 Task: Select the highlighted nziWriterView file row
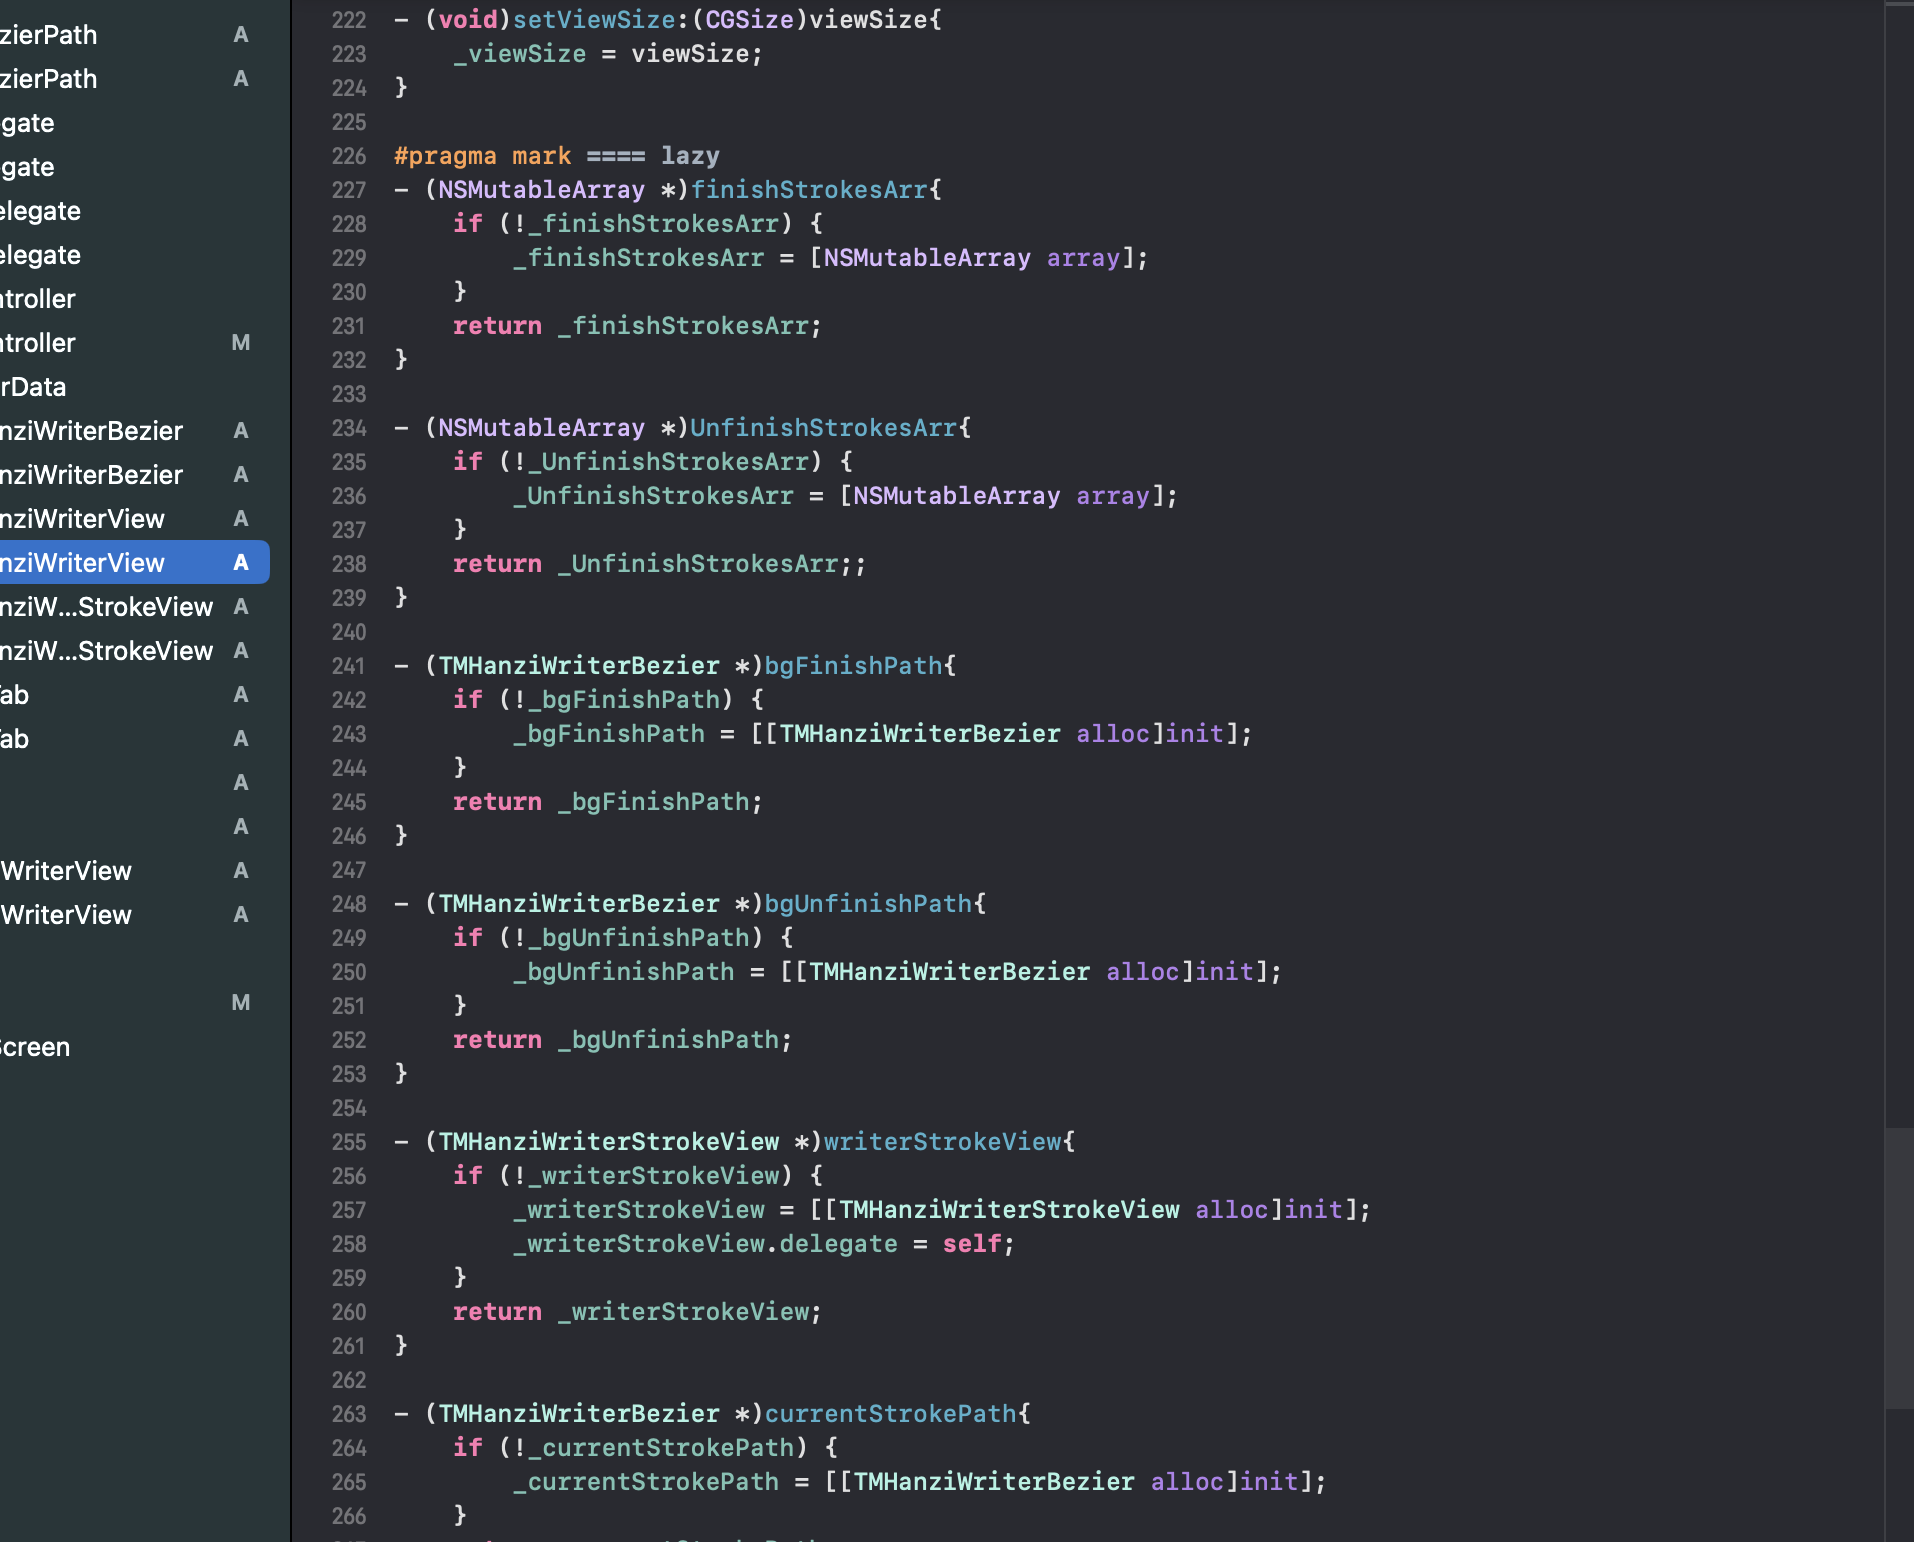point(134,563)
